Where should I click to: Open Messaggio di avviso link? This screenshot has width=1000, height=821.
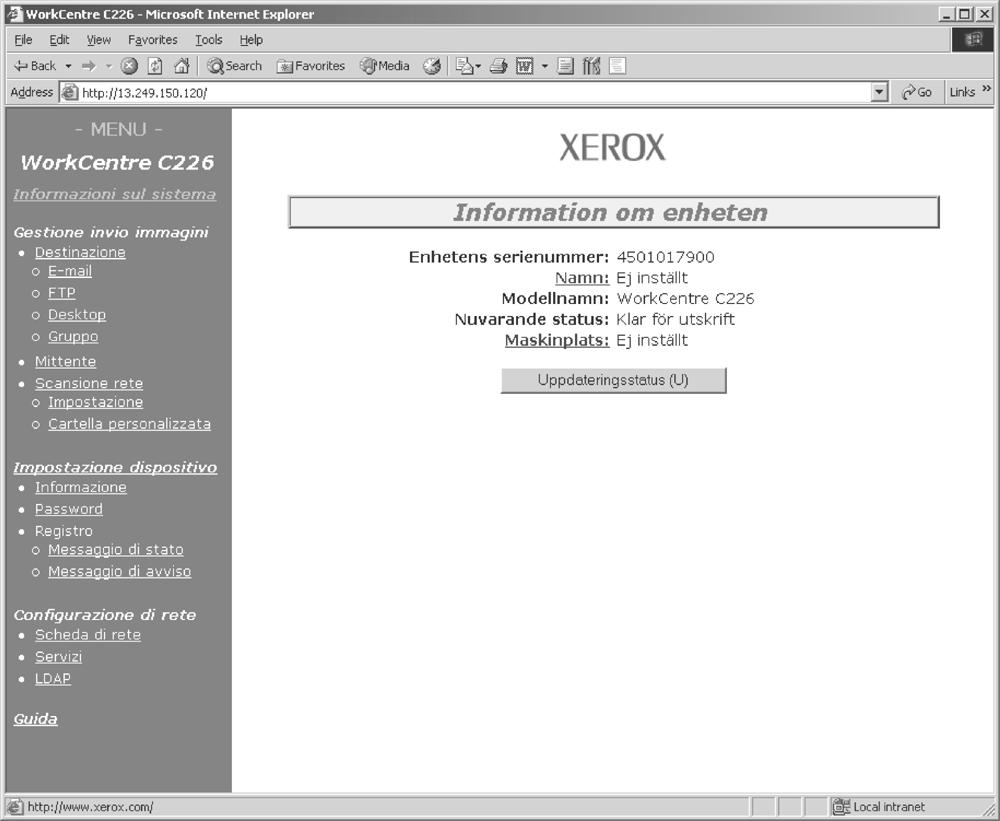120,572
